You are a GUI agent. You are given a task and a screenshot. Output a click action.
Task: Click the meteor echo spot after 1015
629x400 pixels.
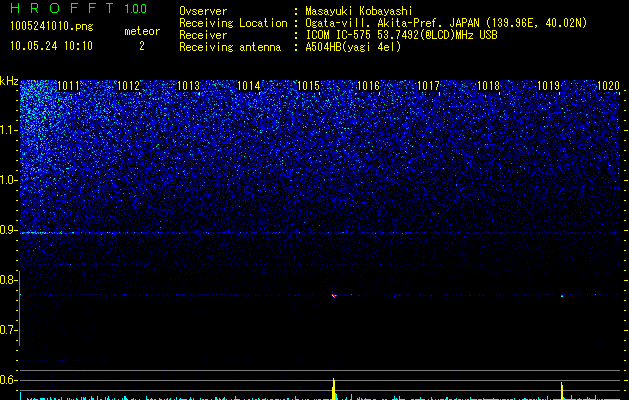point(334,296)
